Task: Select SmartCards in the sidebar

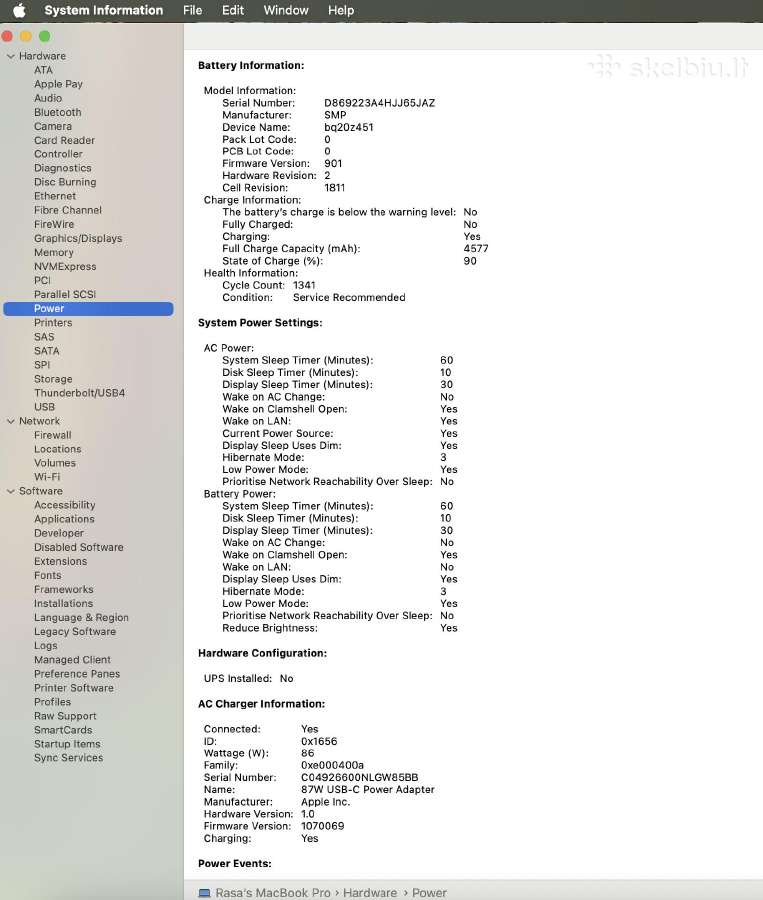Action: coord(63,730)
